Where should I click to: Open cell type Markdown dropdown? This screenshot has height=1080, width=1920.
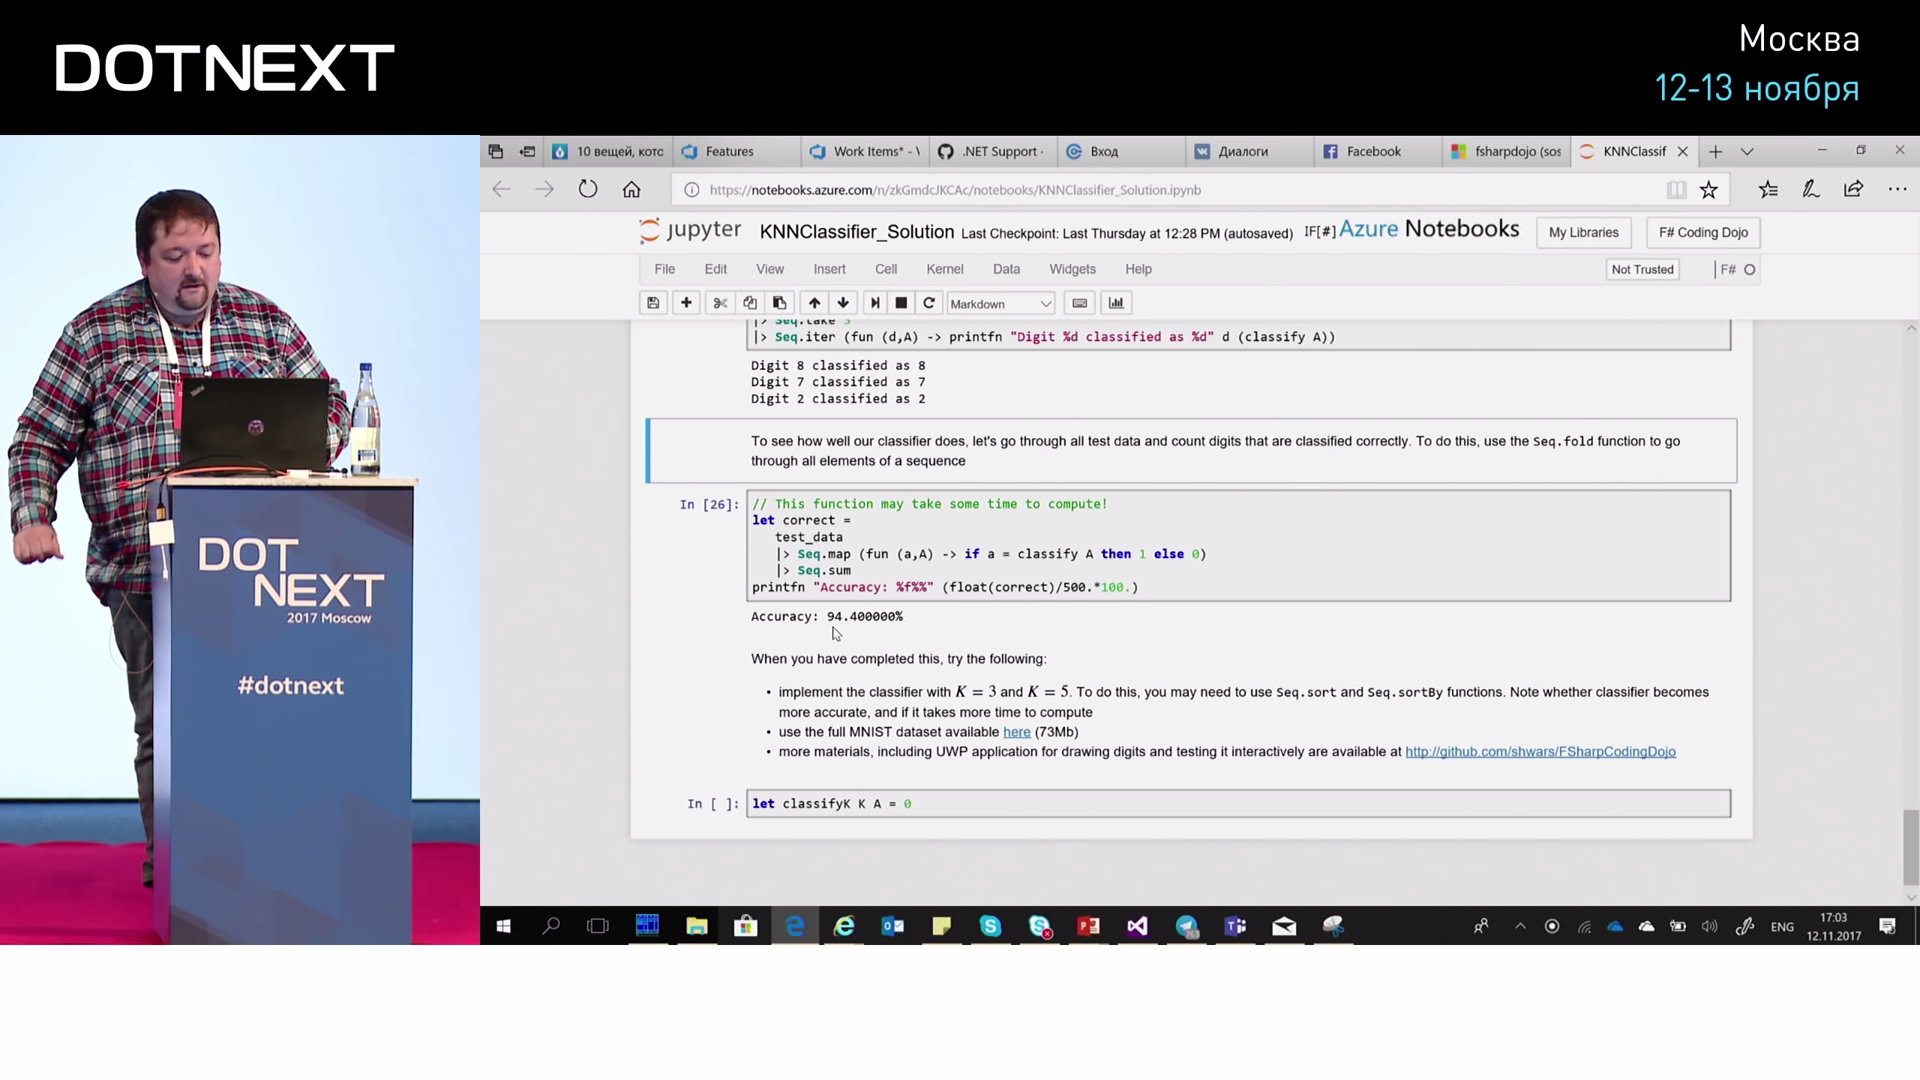[x=1000, y=303]
